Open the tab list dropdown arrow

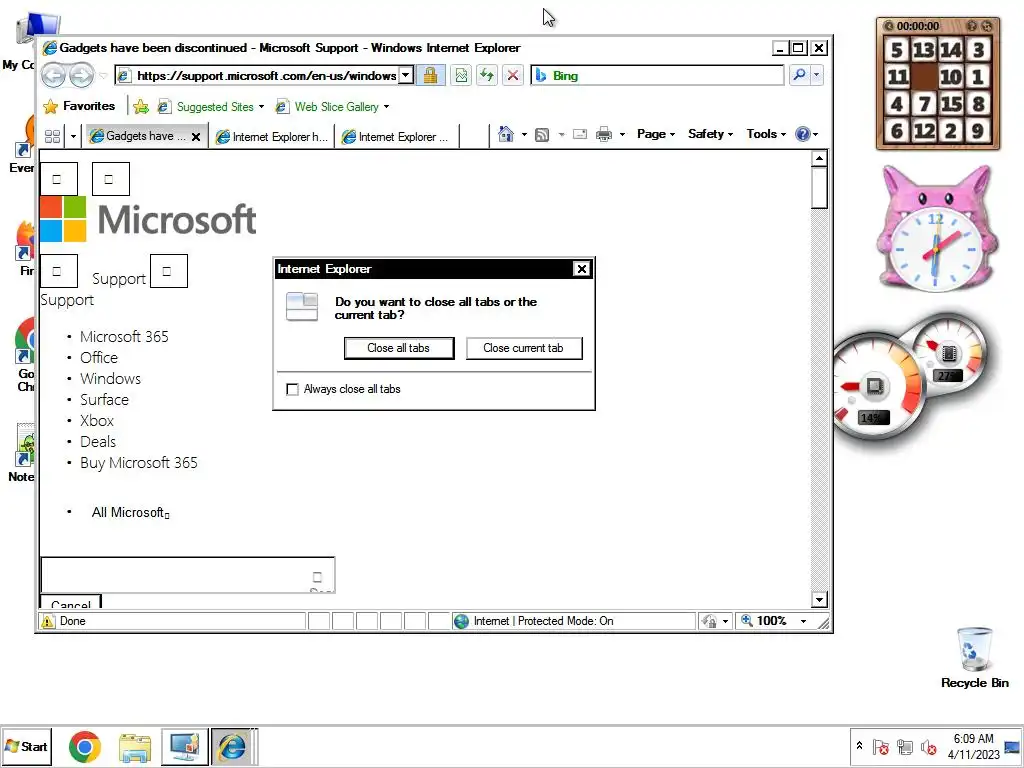[73, 136]
